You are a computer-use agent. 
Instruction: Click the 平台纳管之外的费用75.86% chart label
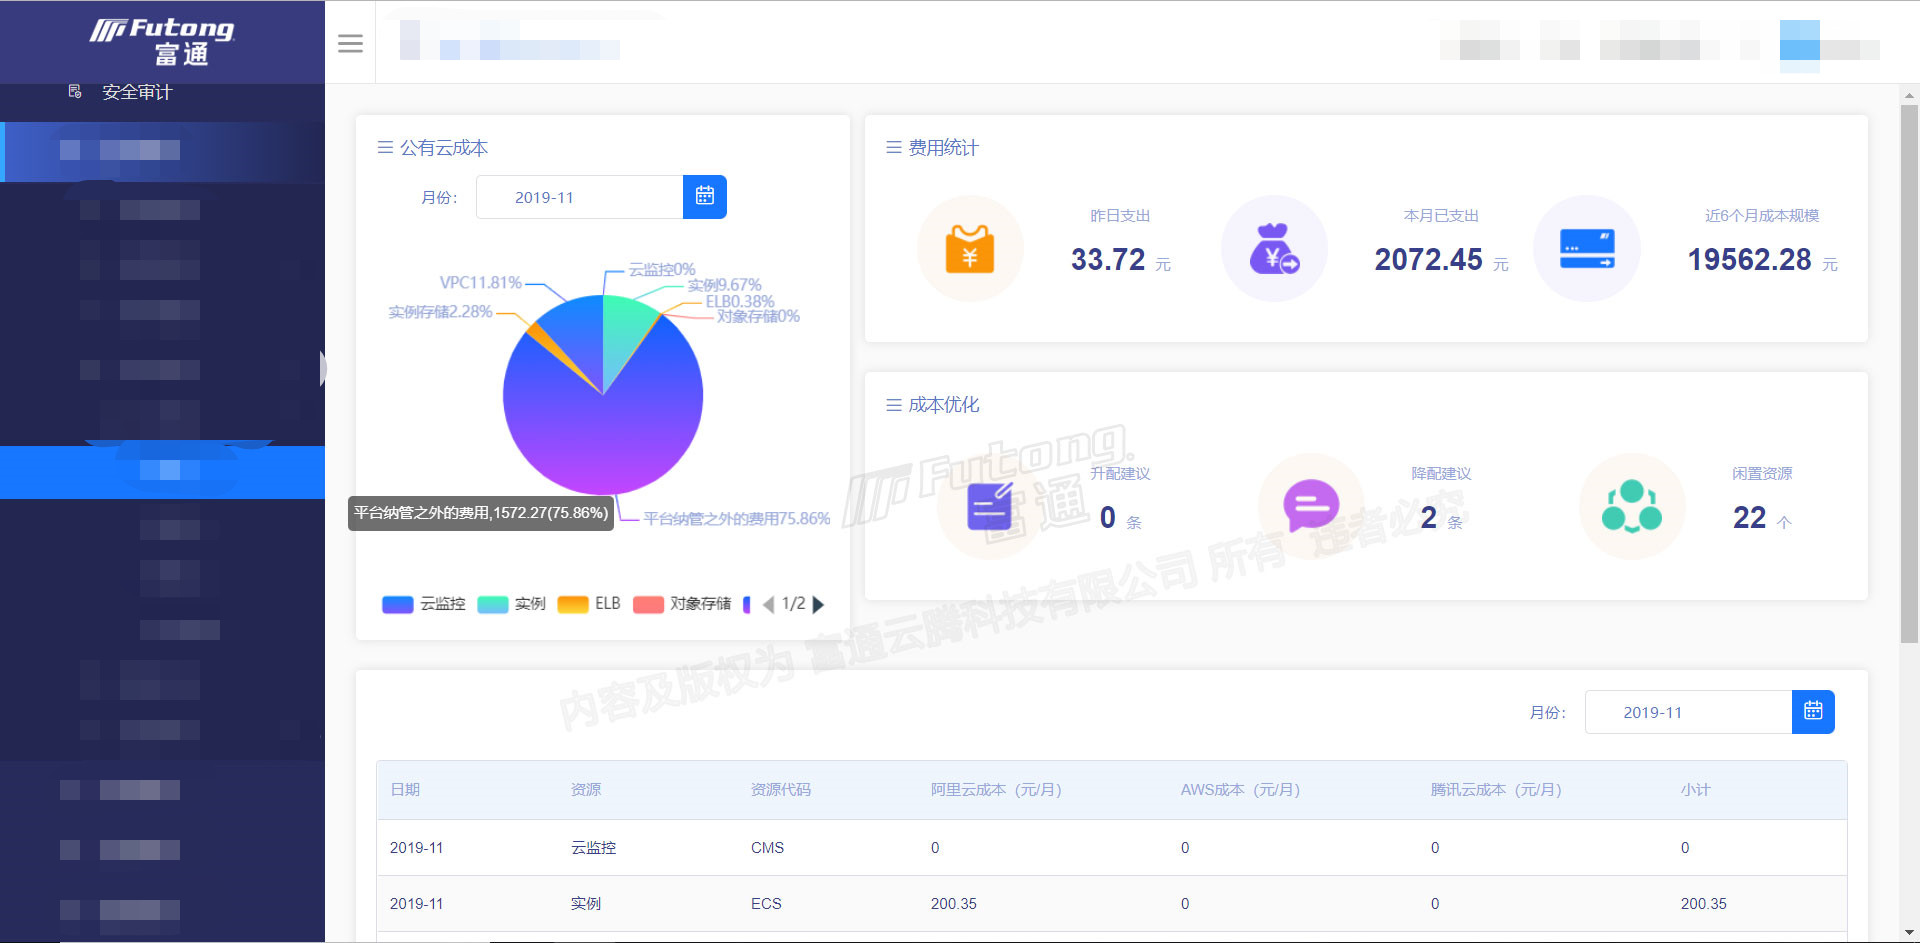pyautogui.click(x=737, y=519)
